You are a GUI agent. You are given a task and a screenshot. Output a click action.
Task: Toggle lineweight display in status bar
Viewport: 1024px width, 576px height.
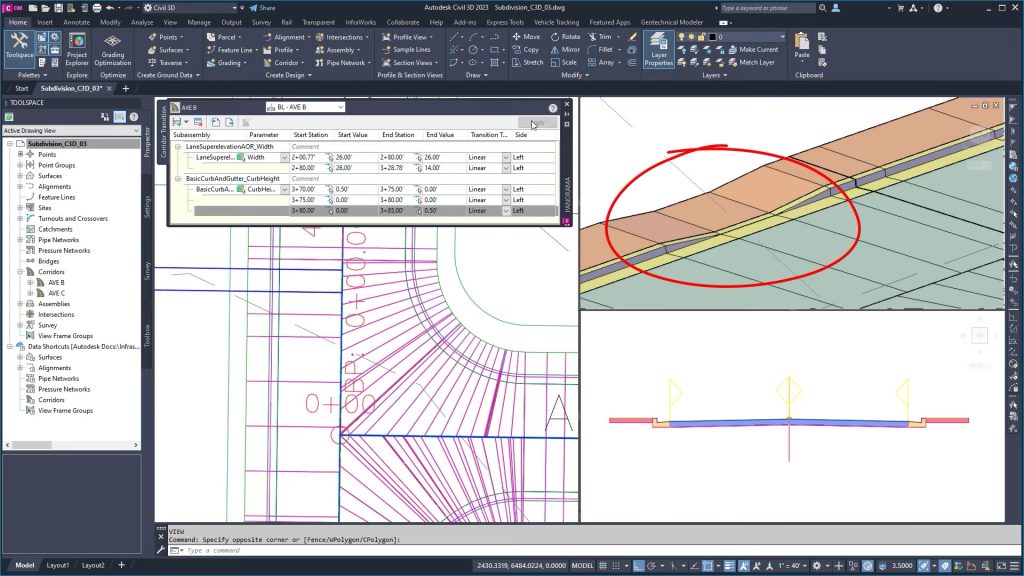[729, 566]
